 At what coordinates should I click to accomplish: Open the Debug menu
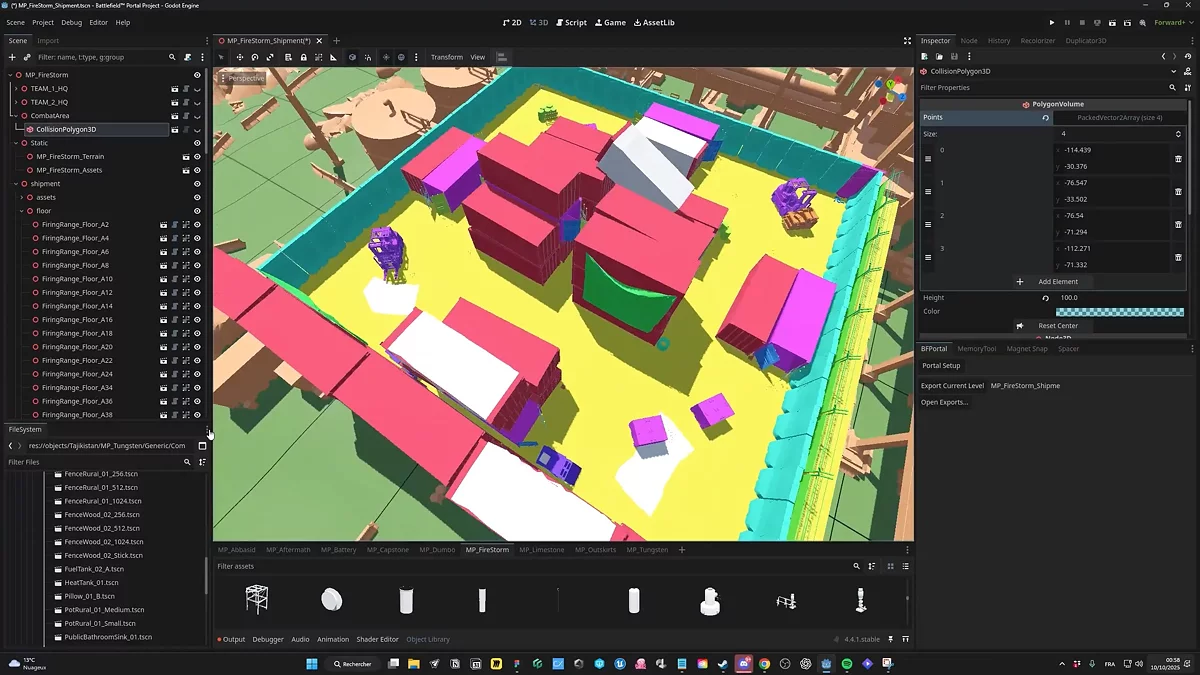72,22
